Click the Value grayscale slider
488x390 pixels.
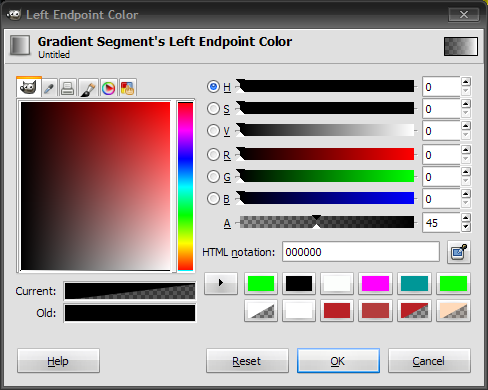pos(327,130)
